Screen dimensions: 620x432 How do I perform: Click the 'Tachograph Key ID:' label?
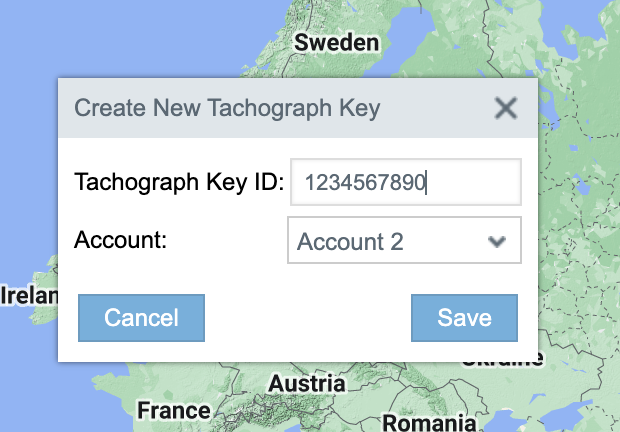(x=180, y=183)
